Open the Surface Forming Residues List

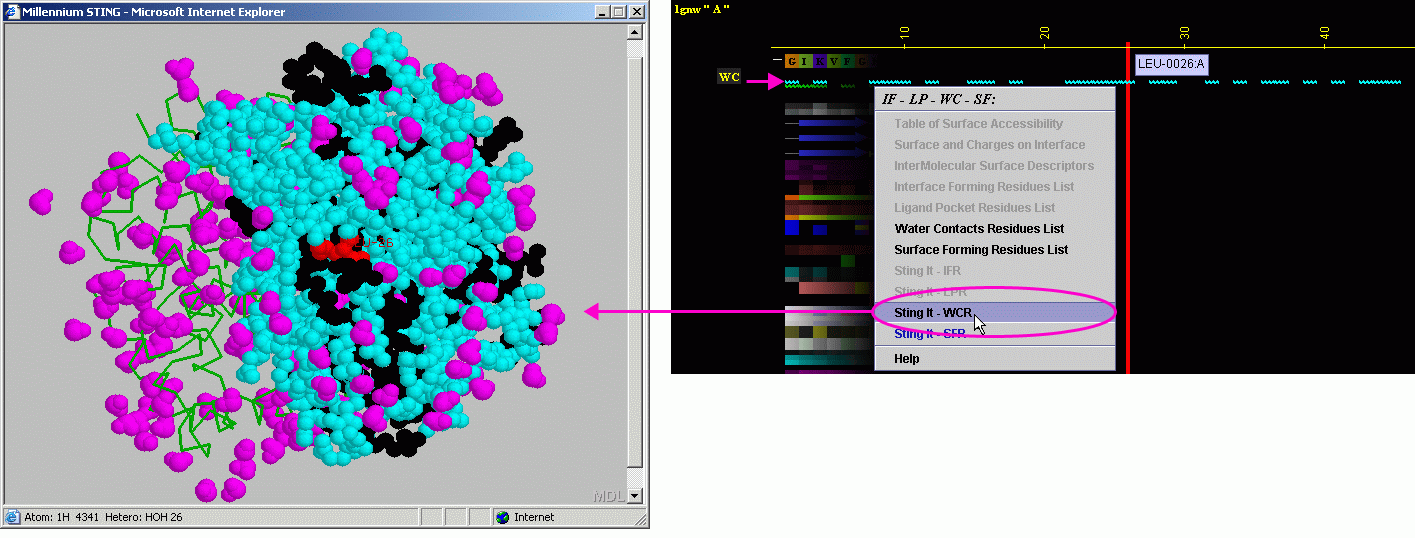[x=995, y=250]
